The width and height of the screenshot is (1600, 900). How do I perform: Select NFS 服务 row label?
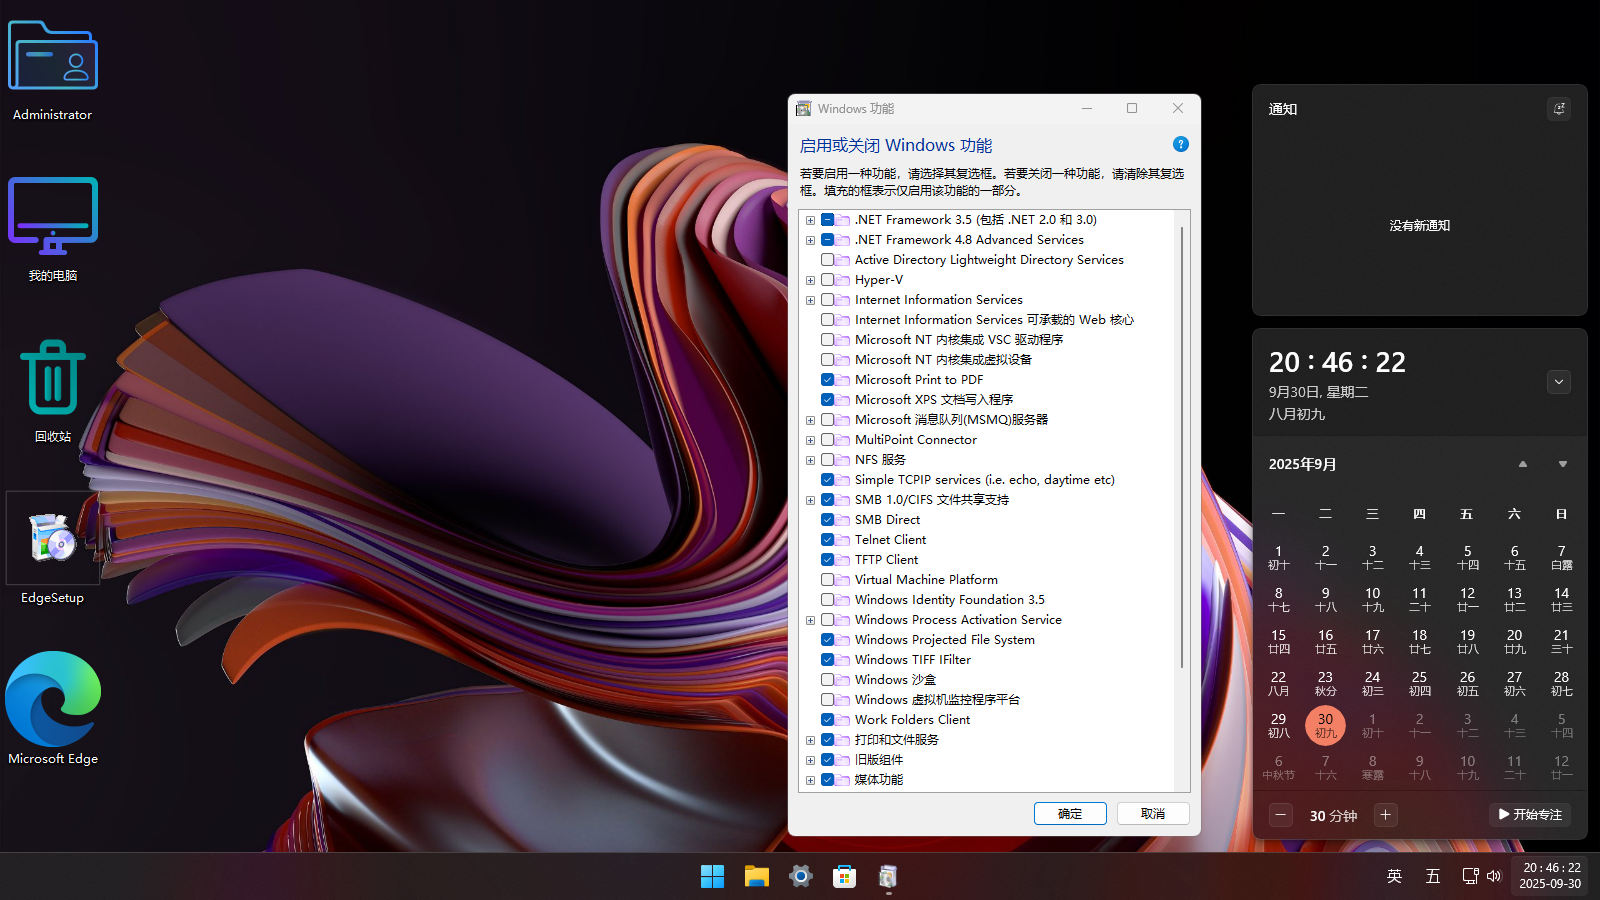pos(880,460)
